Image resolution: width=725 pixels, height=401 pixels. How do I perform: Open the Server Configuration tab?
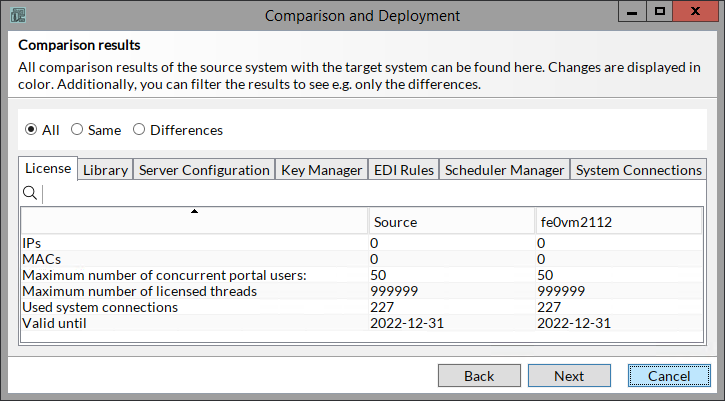[204, 170]
